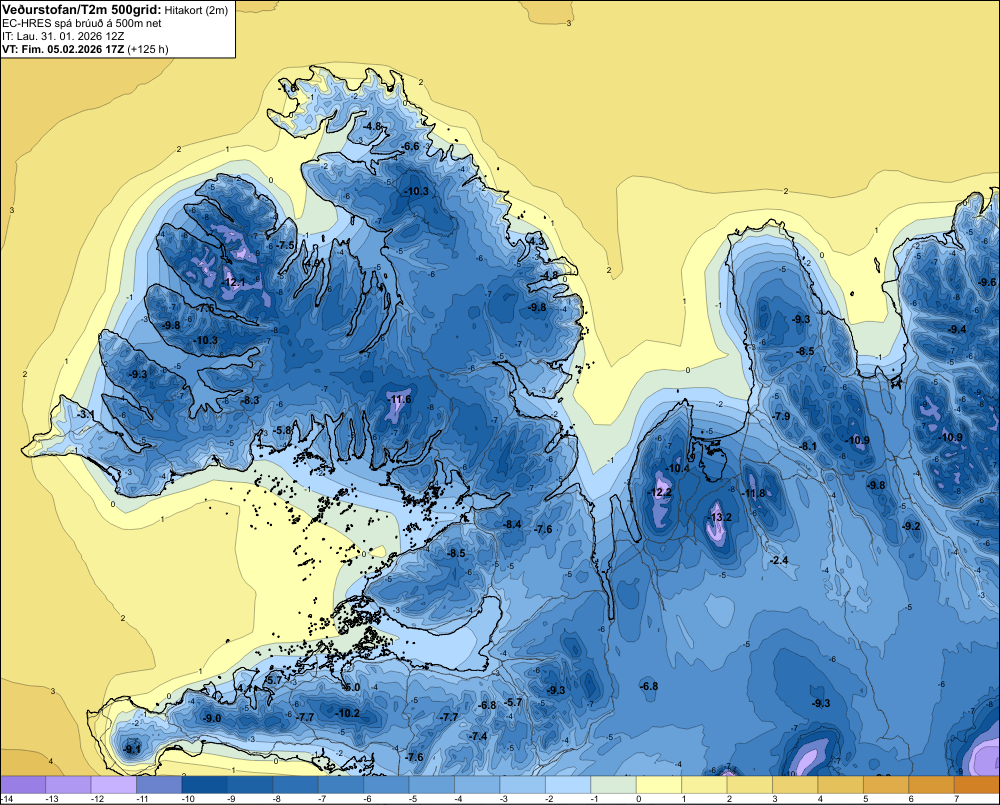This screenshot has width=1000, height=805.
Task: Click the -11.6 temperature value on map
Action: click(399, 400)
